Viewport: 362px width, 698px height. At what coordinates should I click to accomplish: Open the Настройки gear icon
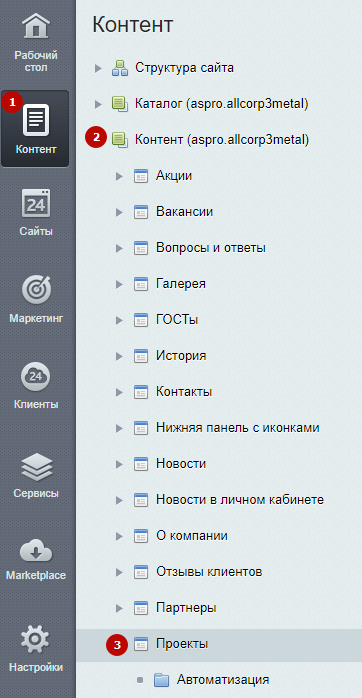(36, 640)
